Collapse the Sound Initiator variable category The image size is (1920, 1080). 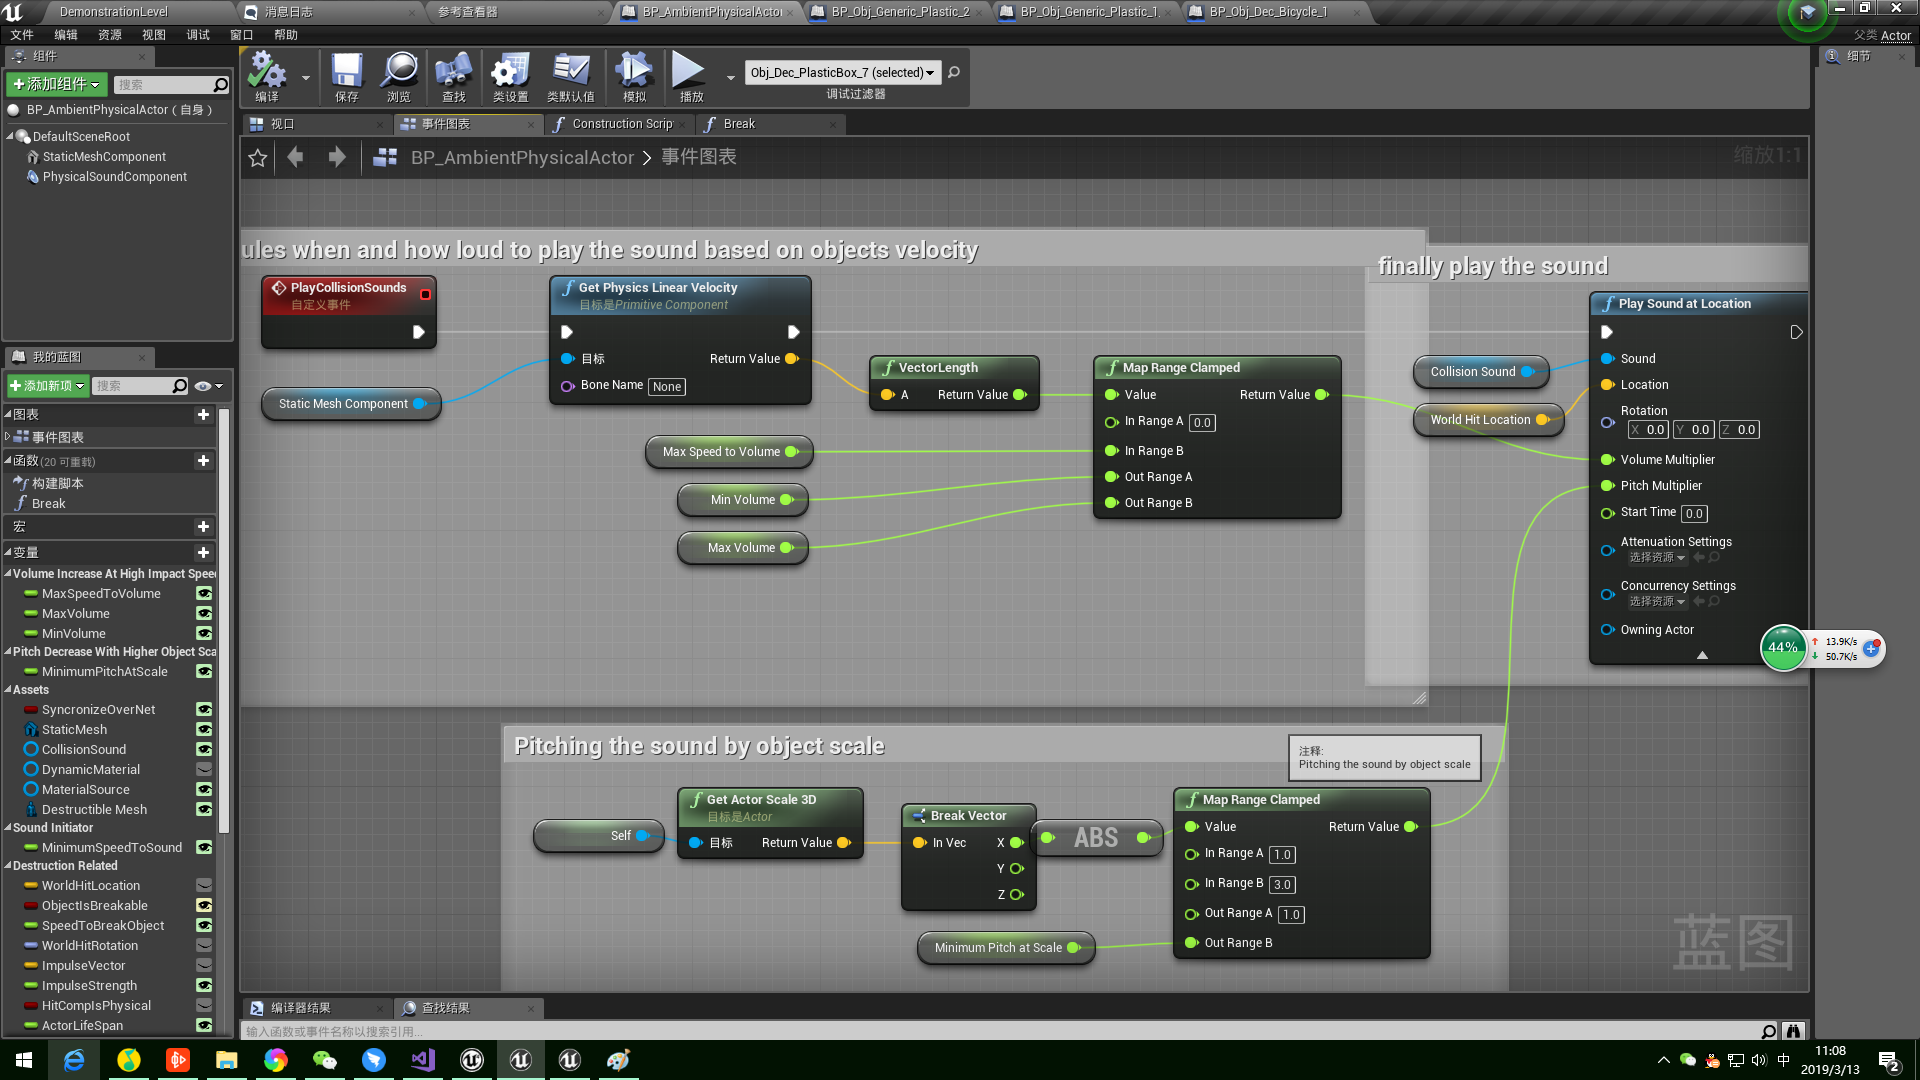pos(8,828)
